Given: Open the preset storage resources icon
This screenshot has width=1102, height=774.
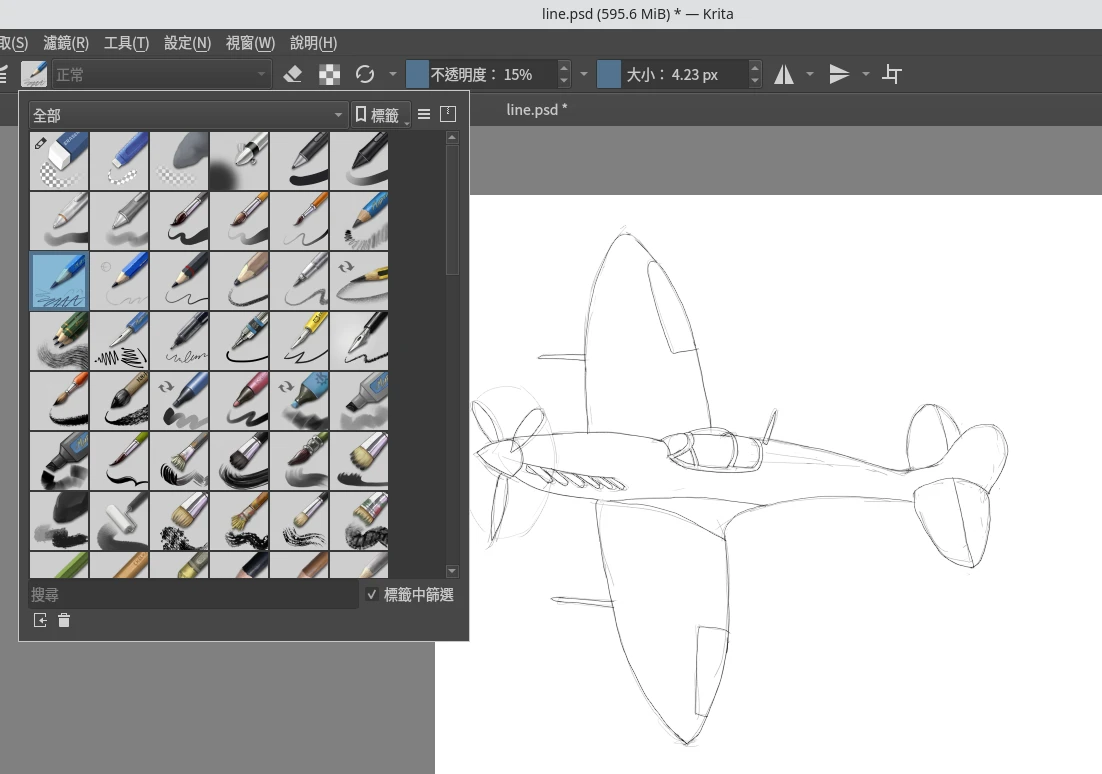Looking at the screenshot, I should click(x=448, y=115).
